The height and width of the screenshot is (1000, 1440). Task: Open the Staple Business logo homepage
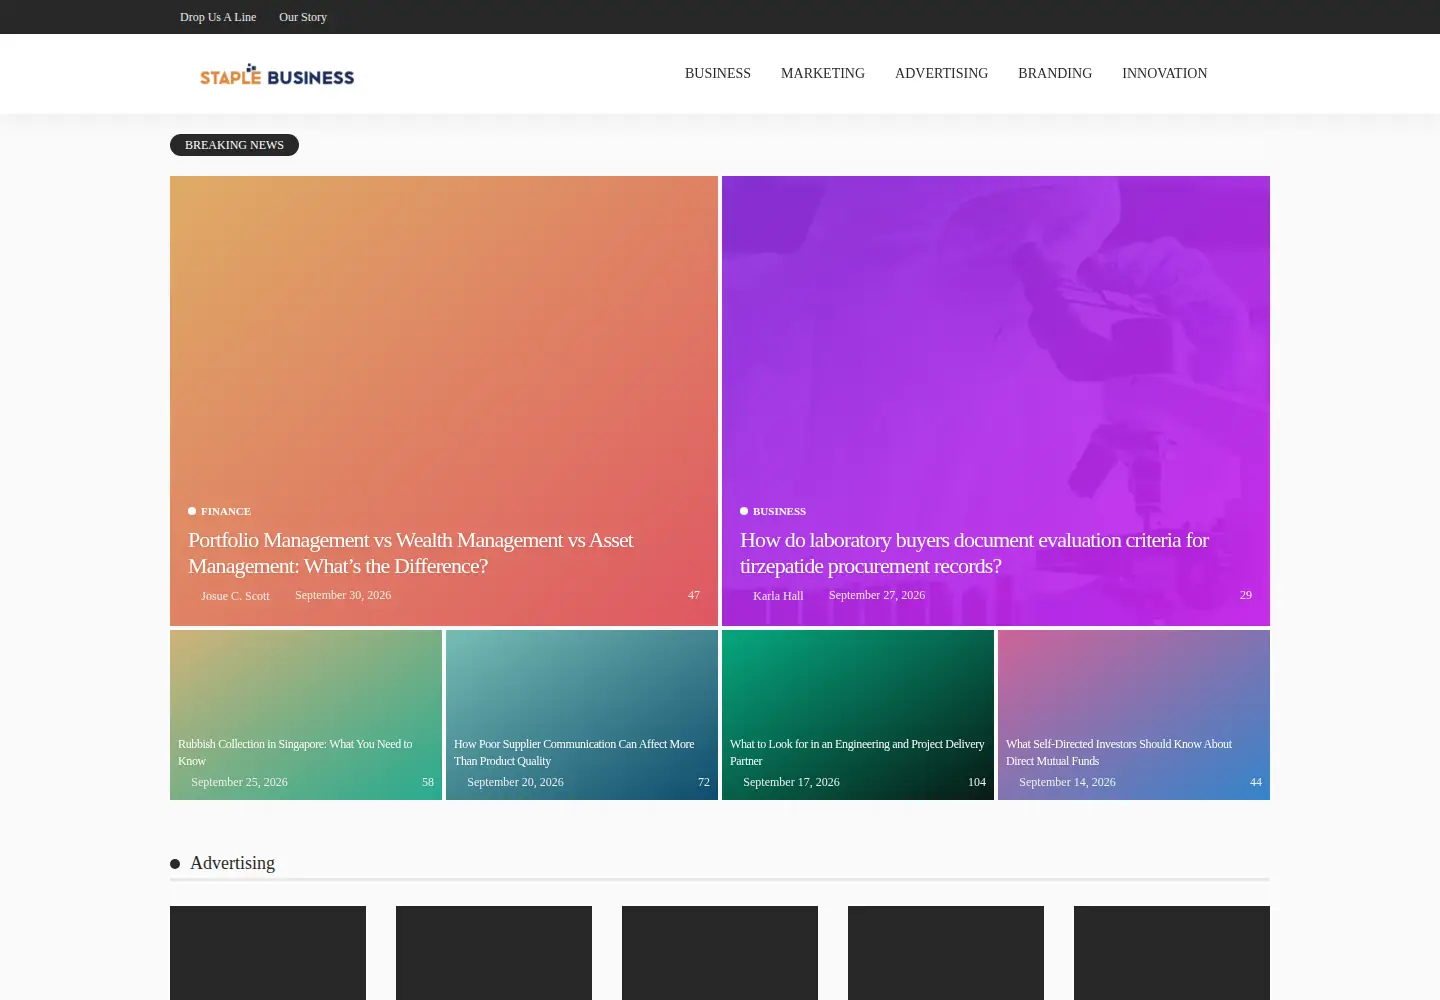coord(277,75)
